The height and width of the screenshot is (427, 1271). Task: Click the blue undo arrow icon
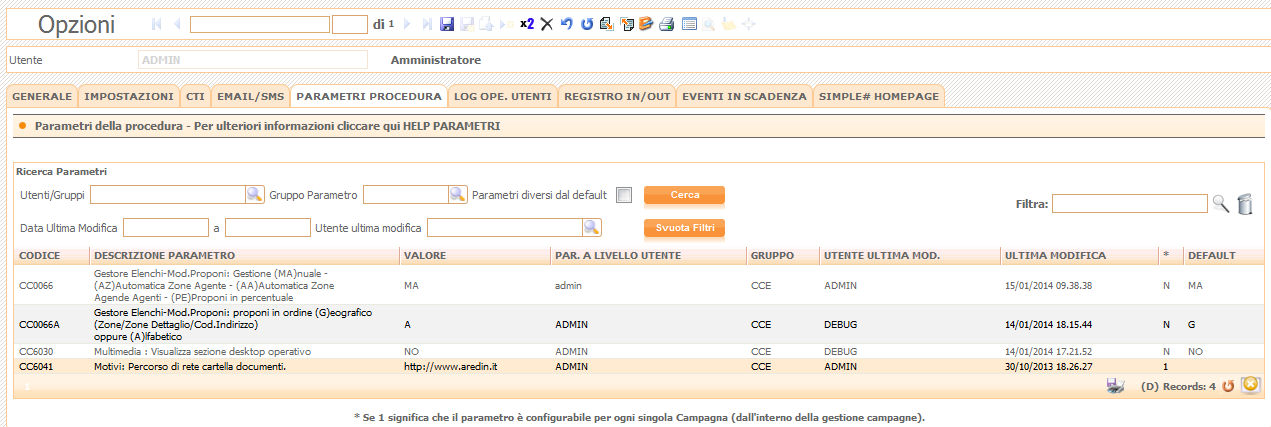pyautogui.click(x=567, y=24)
